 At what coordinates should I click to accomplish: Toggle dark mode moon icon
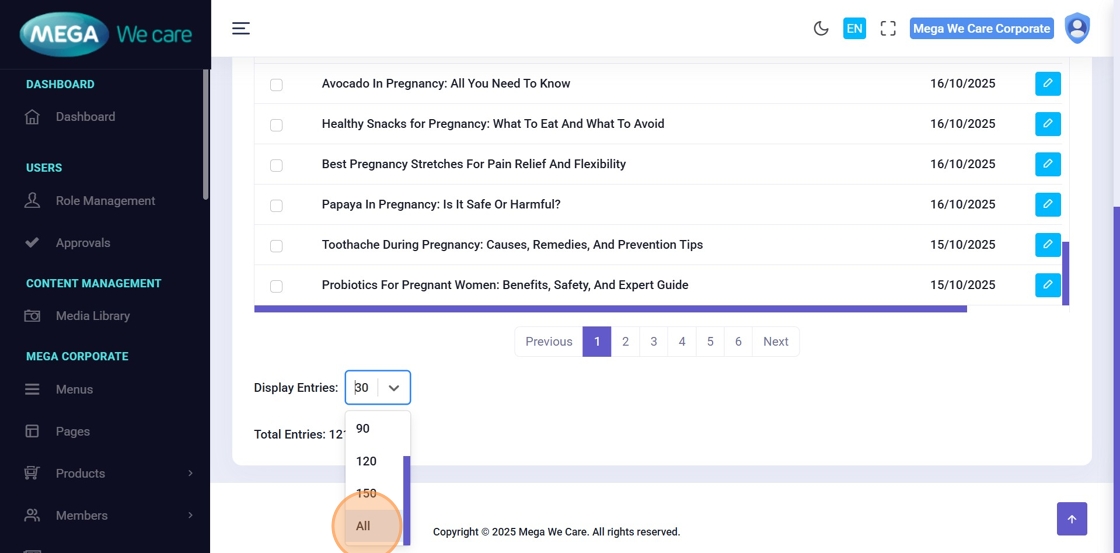(821, 29)
